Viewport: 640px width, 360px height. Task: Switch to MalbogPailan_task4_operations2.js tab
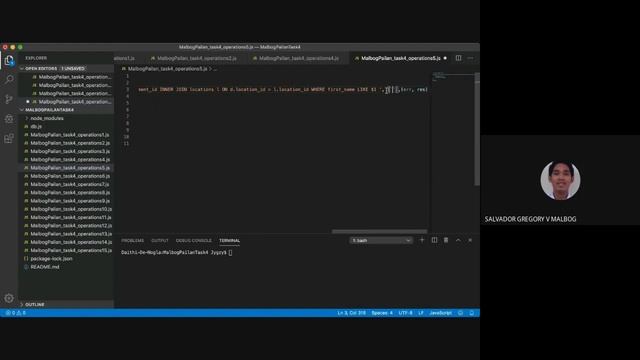click(x=197, y=58)
